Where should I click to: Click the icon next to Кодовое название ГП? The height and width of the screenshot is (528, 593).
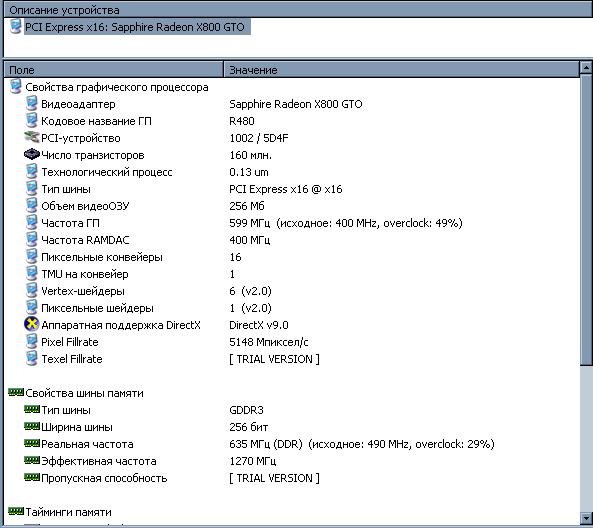click(31, 121)
